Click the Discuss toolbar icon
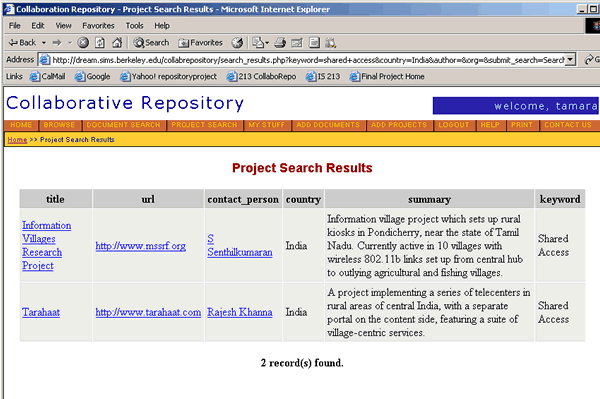600x399 pixels. coord(314,42)
